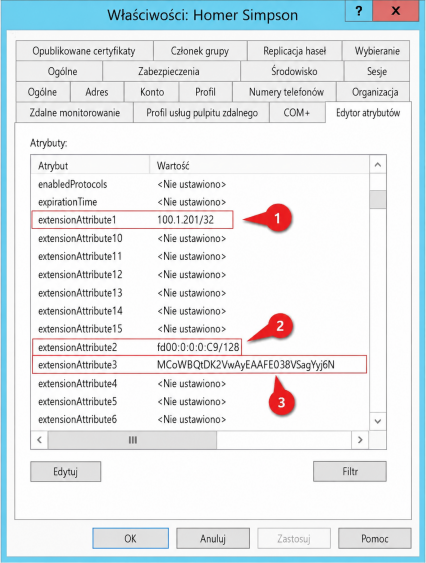Click the attribute list scroll down arrow
This screenshot has width=426, height=563.
(x=378, y=421)
